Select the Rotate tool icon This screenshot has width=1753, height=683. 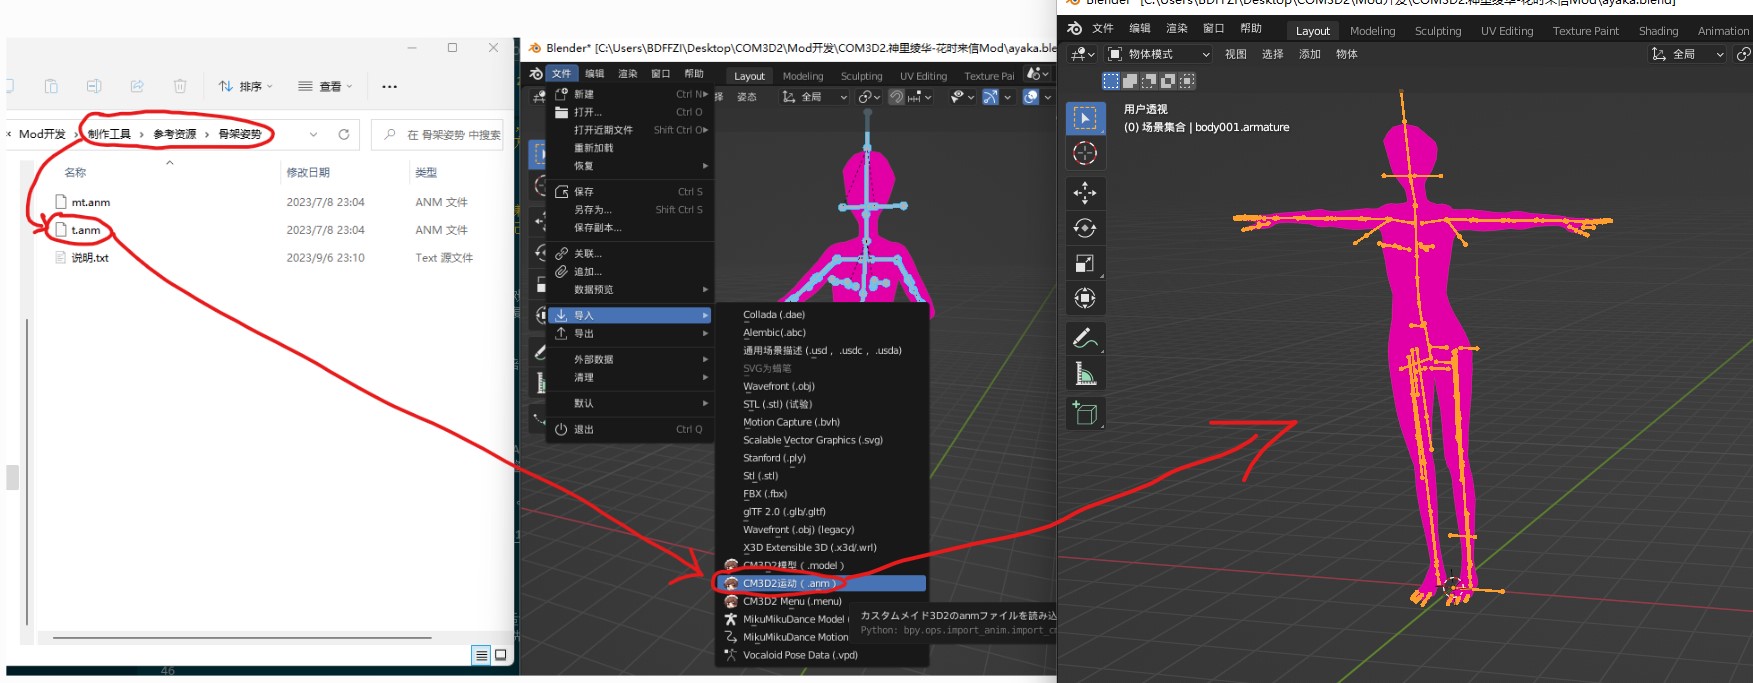1085,228
